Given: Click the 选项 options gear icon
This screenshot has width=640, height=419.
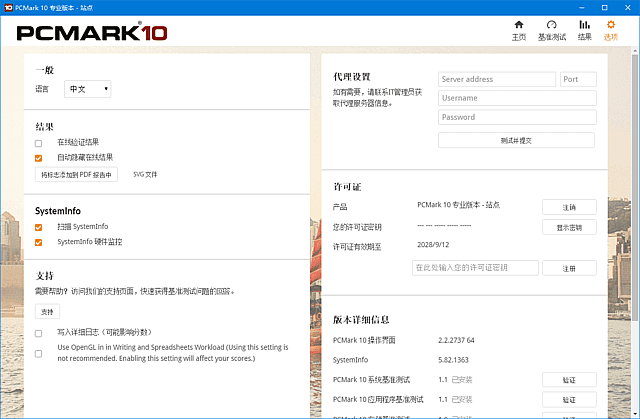Looking at the screenshot, I should click(x=611, y=25).
